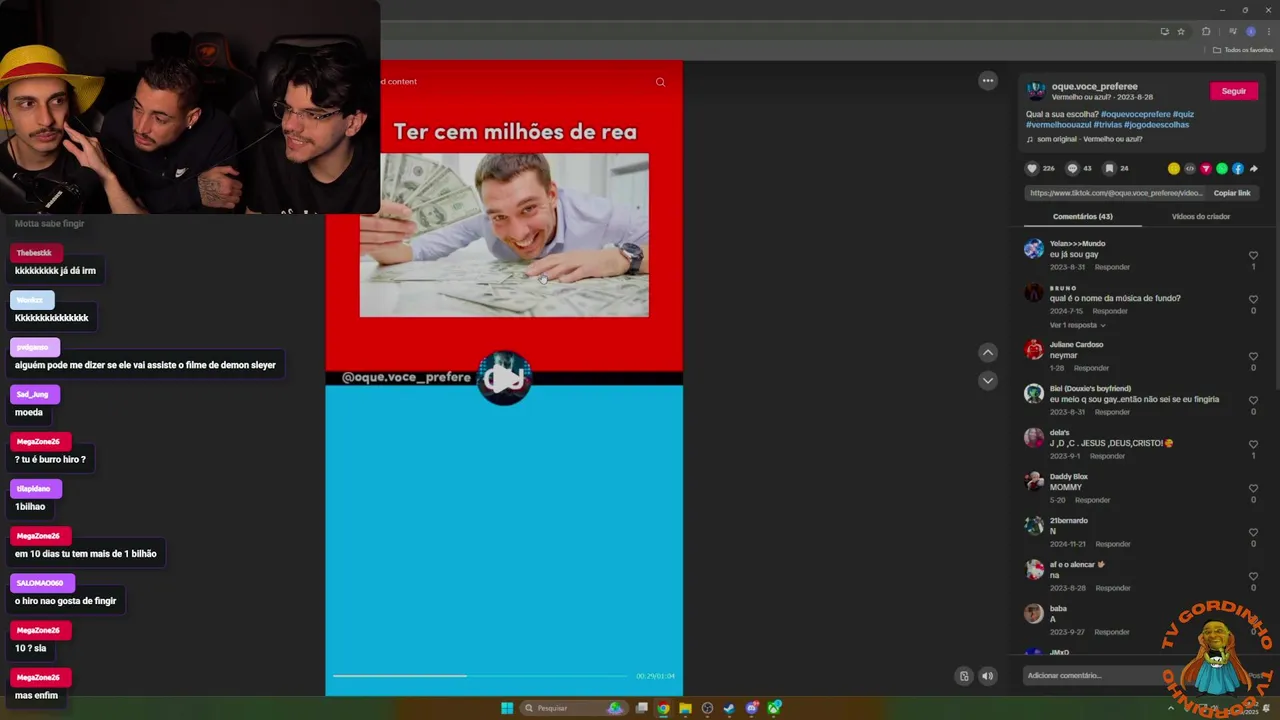Like BRUNO's comment heart
The height and width of the screenshot is (720, 1280).
tap(1253, 299)
